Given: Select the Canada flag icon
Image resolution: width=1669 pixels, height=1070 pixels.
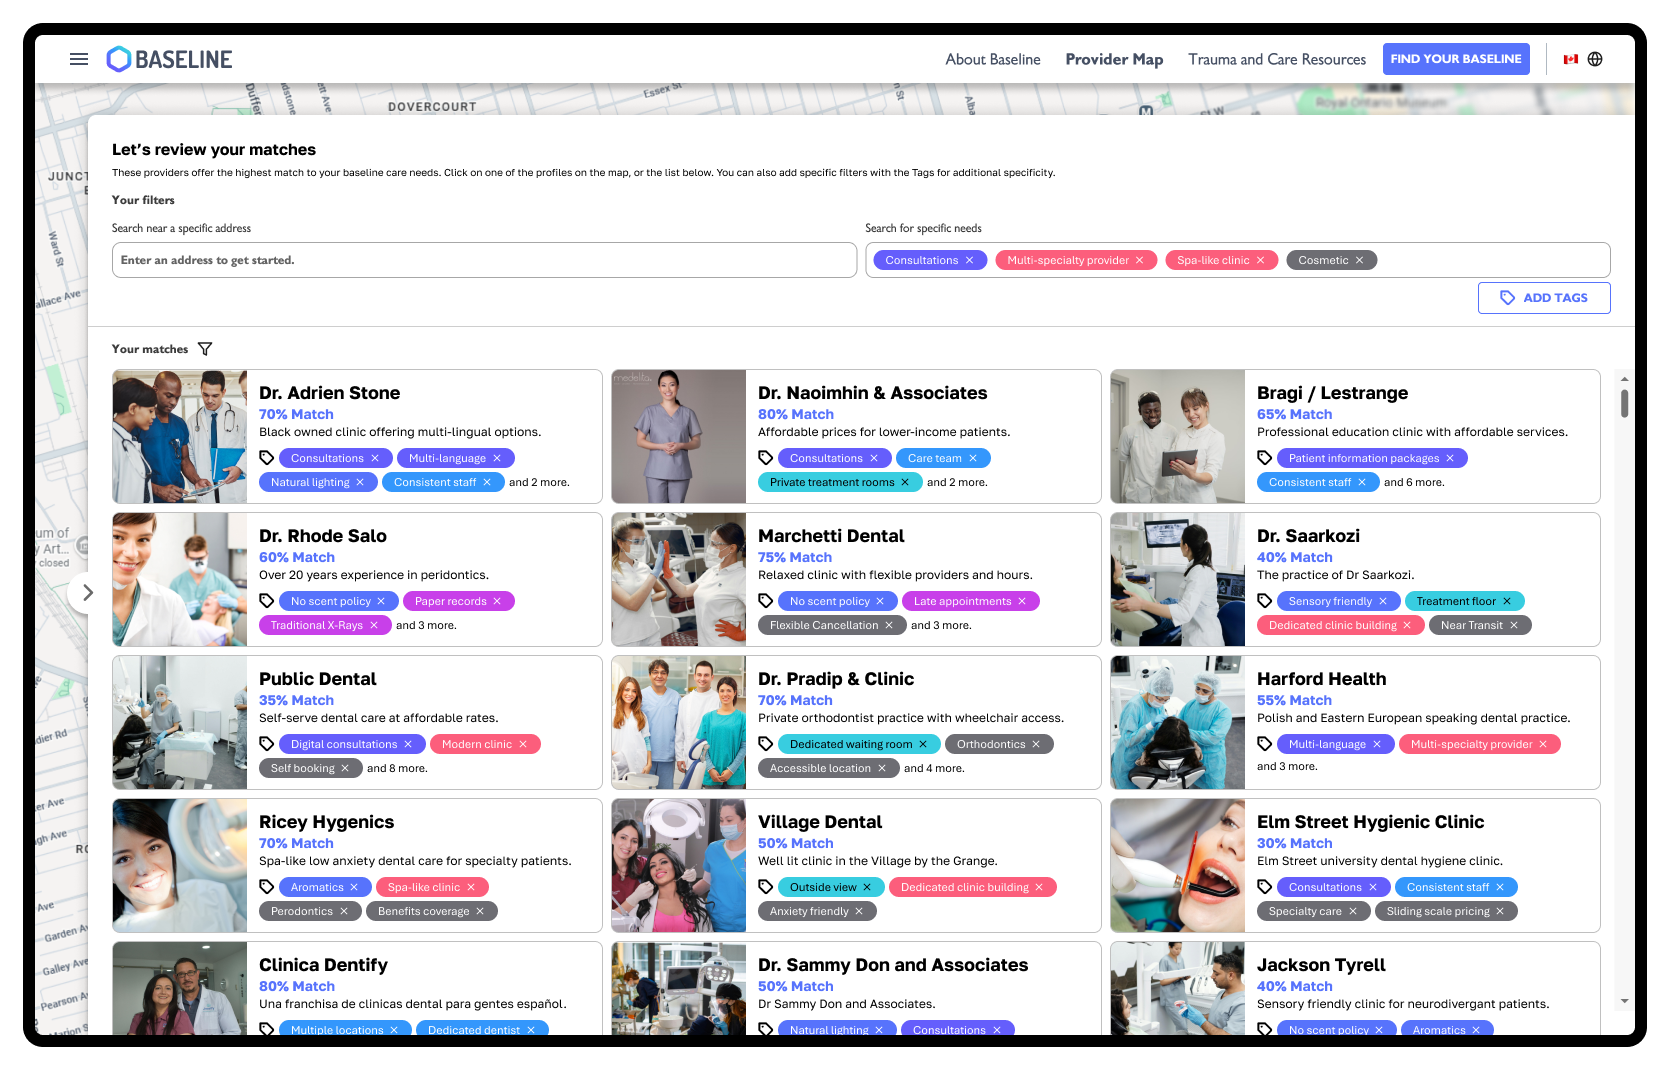Looking at the screenshot, I should click(x=1571, y=59).
